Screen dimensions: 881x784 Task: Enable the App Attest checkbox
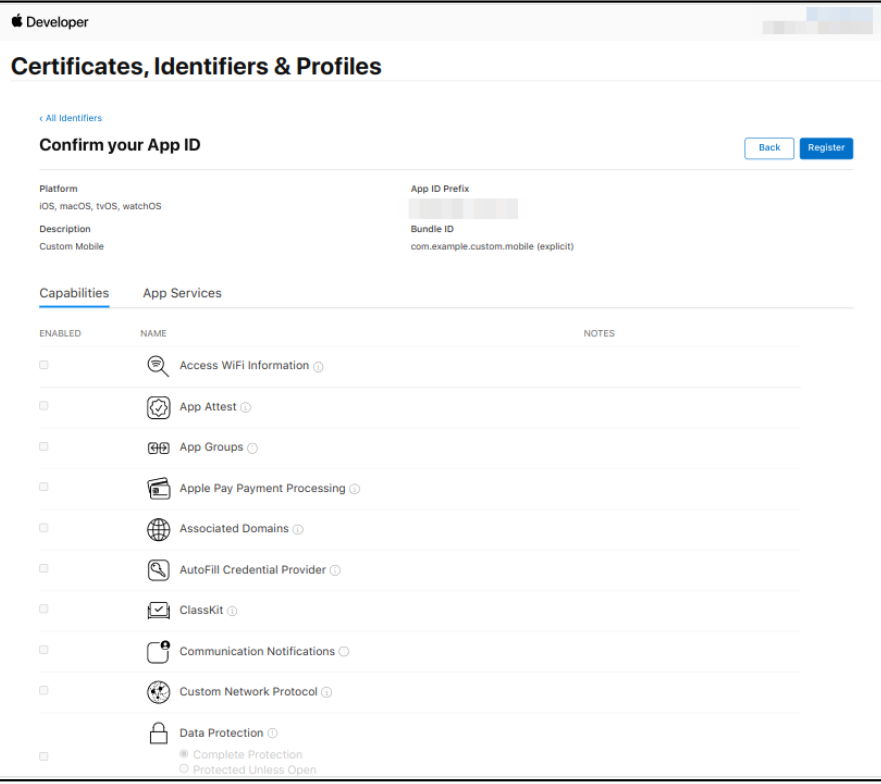coord(44,406)
